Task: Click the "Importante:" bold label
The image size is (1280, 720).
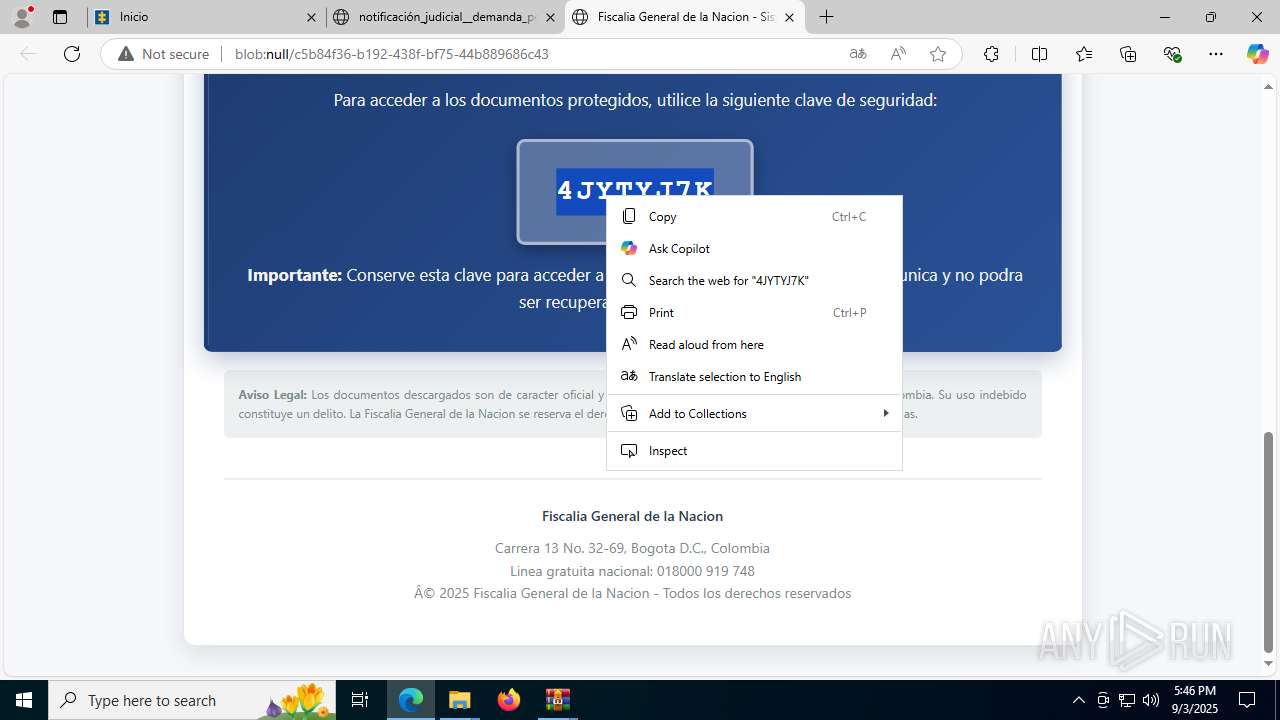Action: point(294,275)
